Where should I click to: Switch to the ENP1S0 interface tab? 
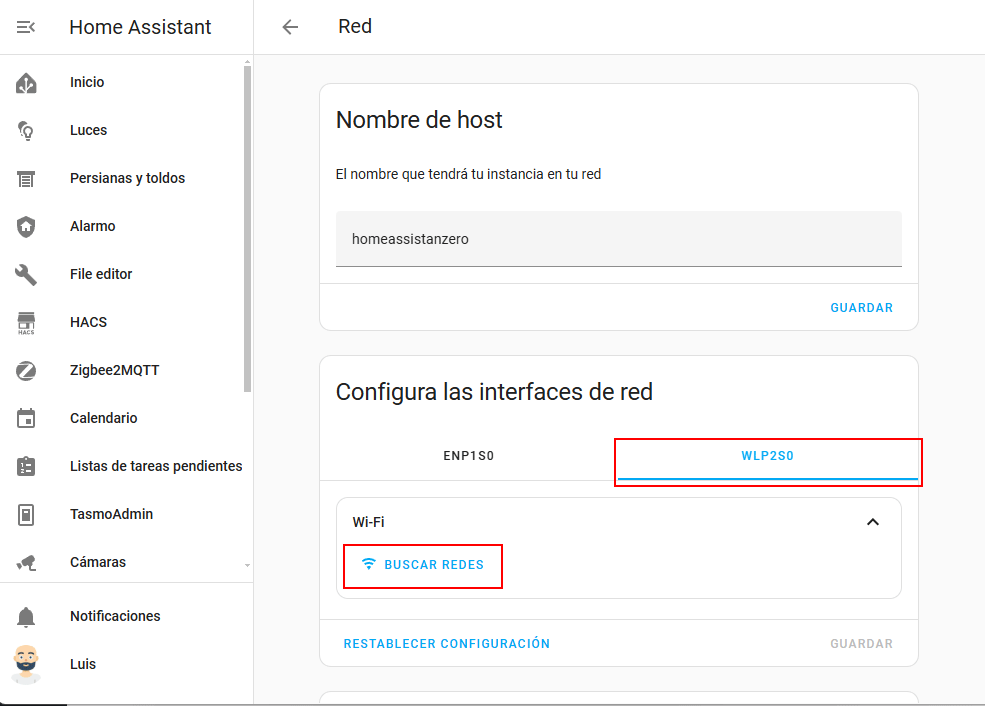click(x=468, y=456)
